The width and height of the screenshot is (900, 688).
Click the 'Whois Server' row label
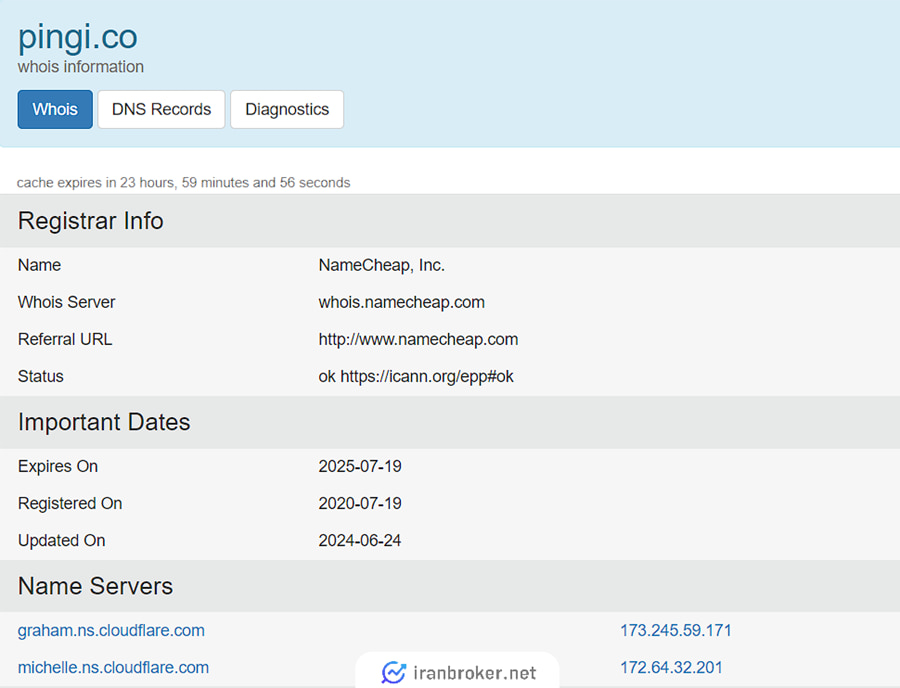tap(67, 302)
